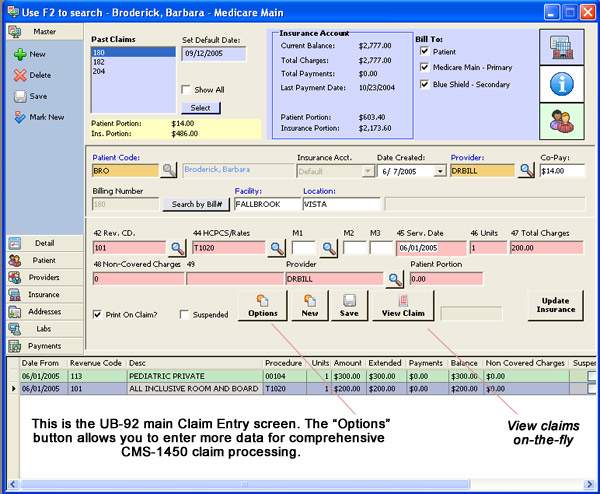This screenshot has height=494, width=600.
Task: Toggle the Show All checkbox
Action: tap(186, 89)
